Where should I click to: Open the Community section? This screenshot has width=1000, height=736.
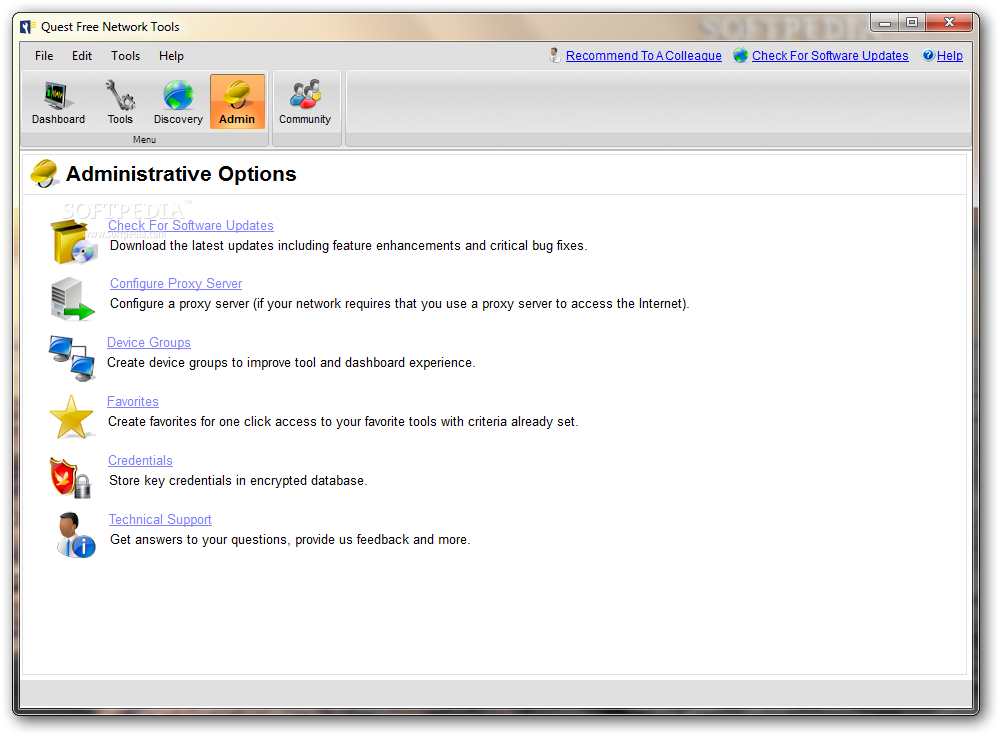click(305, 102)
